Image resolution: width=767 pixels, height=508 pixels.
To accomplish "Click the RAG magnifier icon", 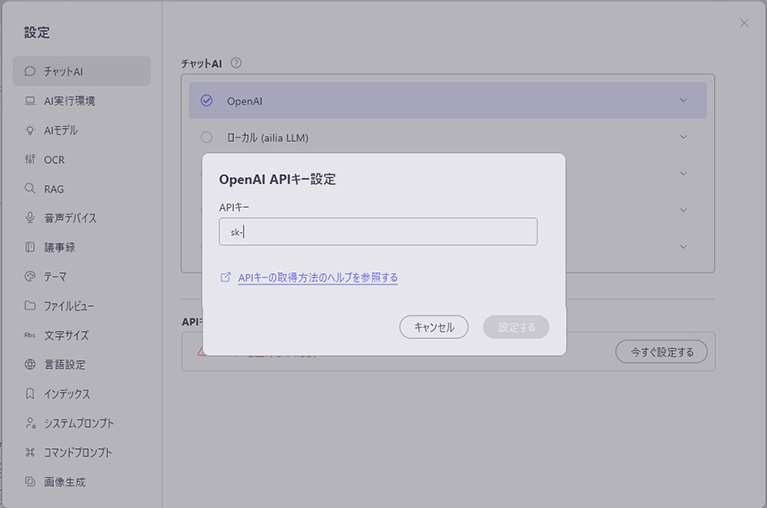I will (30, 189).
